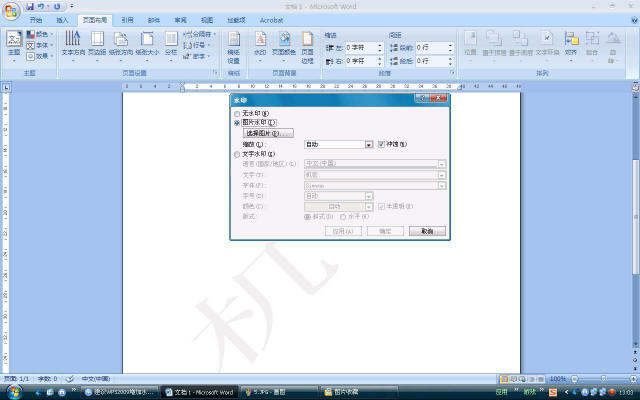Open Manuscript paper settings (稿纸设置)
Viewport: 640px width, 400px height.
click(233, 47)
